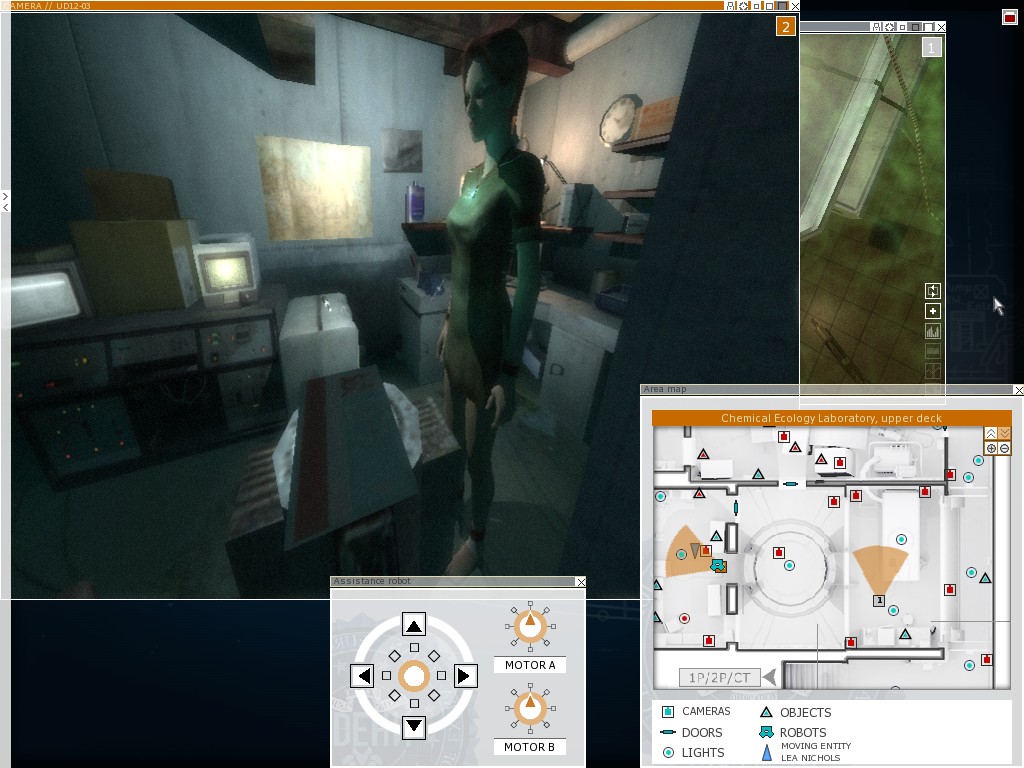Set camera 1 window to small size
The height and width of the screenshot is (768, 1024).
click(903, 27)
